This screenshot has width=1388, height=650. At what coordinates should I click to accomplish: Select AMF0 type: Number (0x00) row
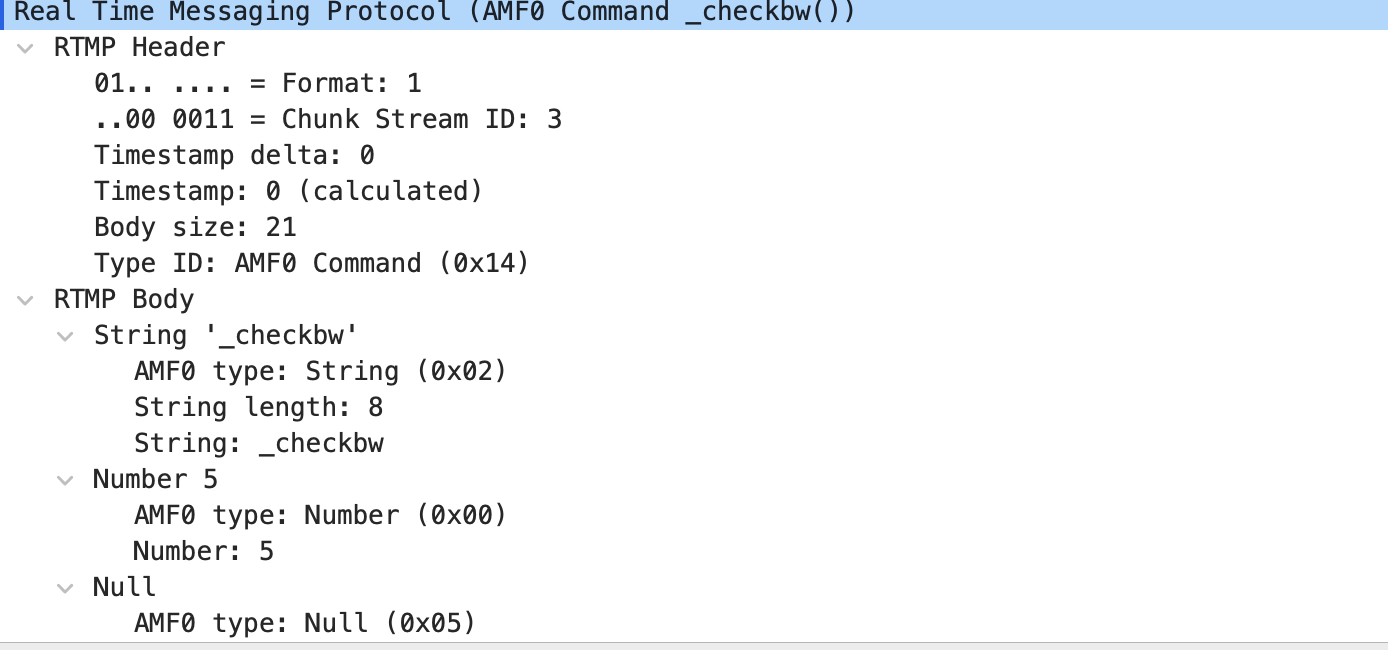[x=320, y=515]
